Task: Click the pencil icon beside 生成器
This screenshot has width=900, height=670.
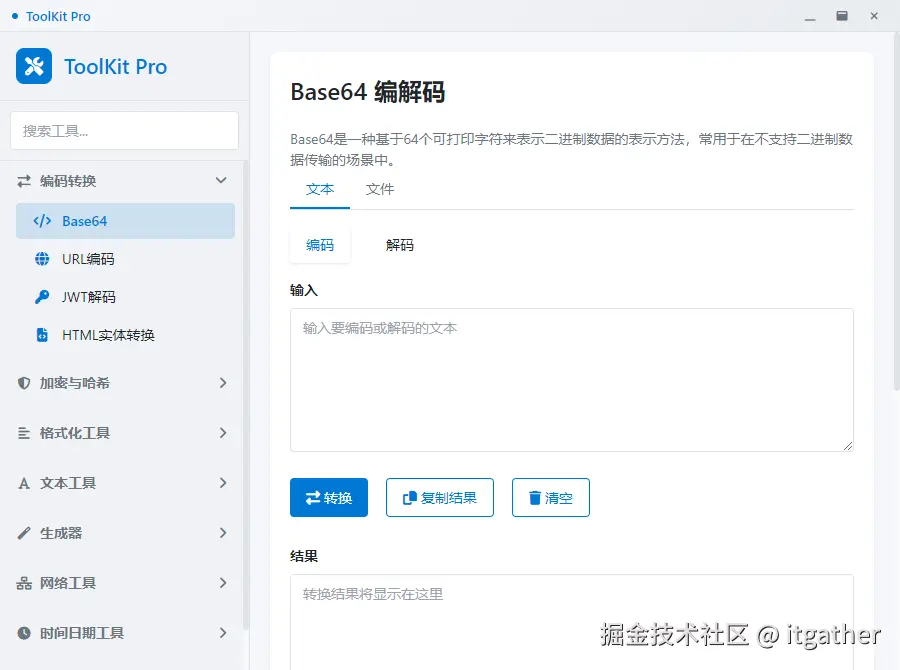Action: [24, 533]
